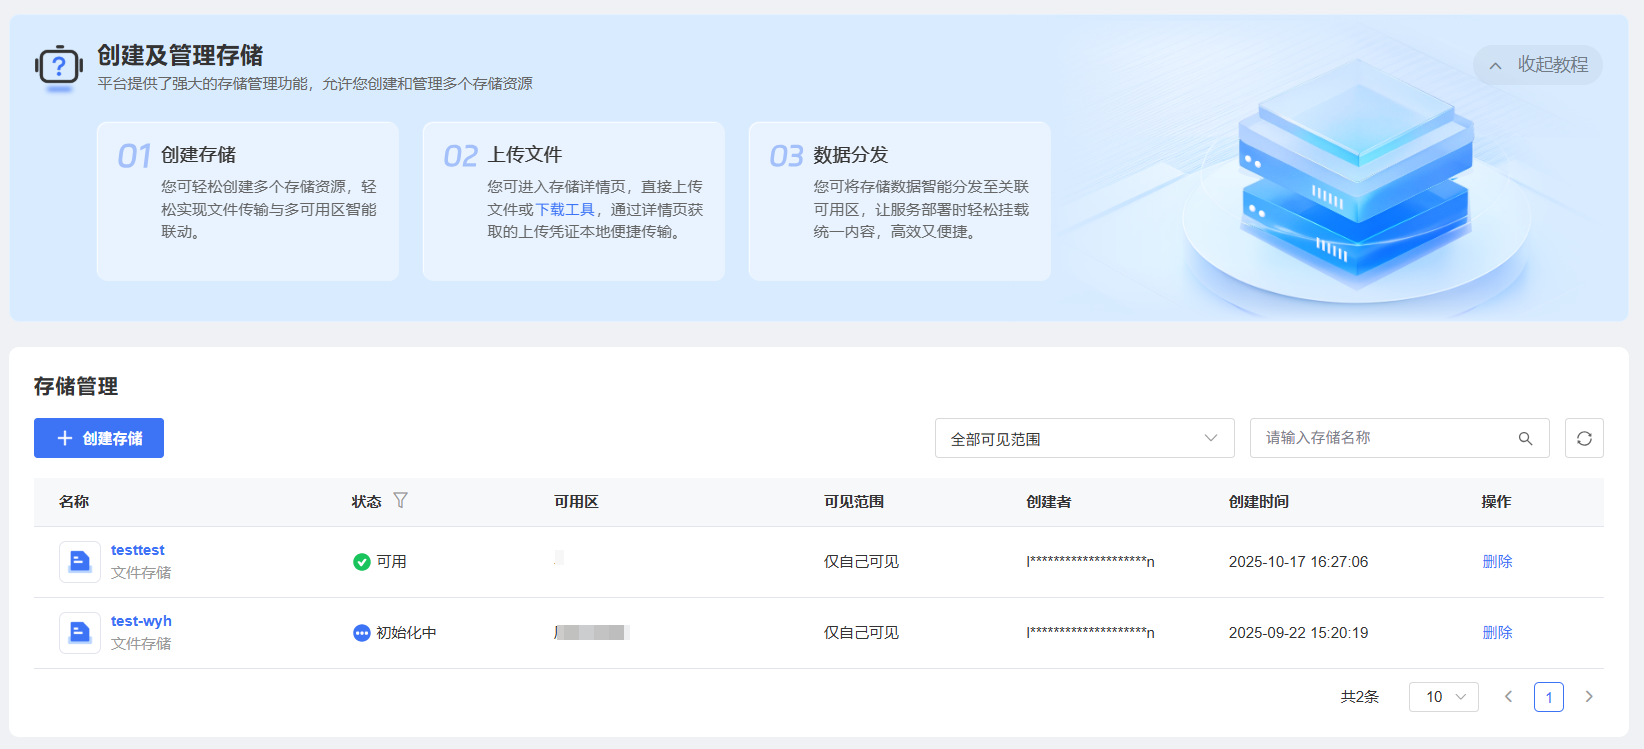
Task: Click the test-wyh file storage icon
Action: 80,633
